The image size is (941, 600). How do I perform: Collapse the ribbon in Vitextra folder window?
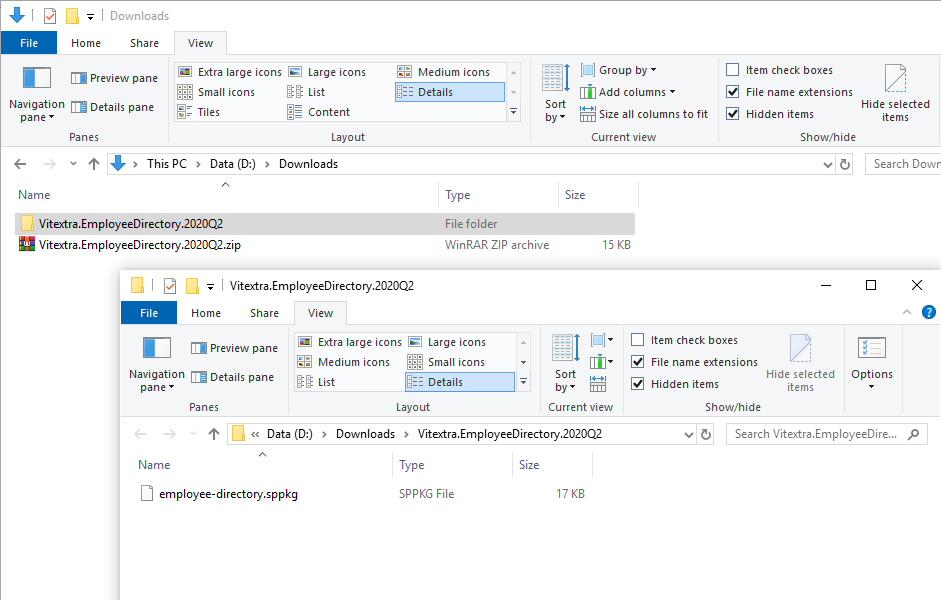click(x=907, y=312)
